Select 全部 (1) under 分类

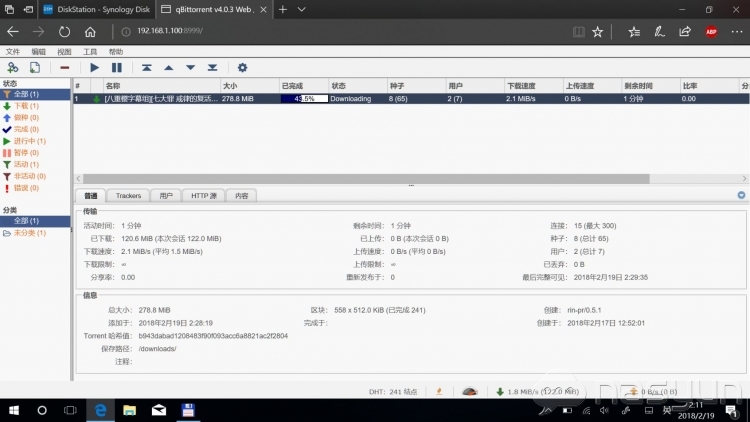(x=35, y=221)
